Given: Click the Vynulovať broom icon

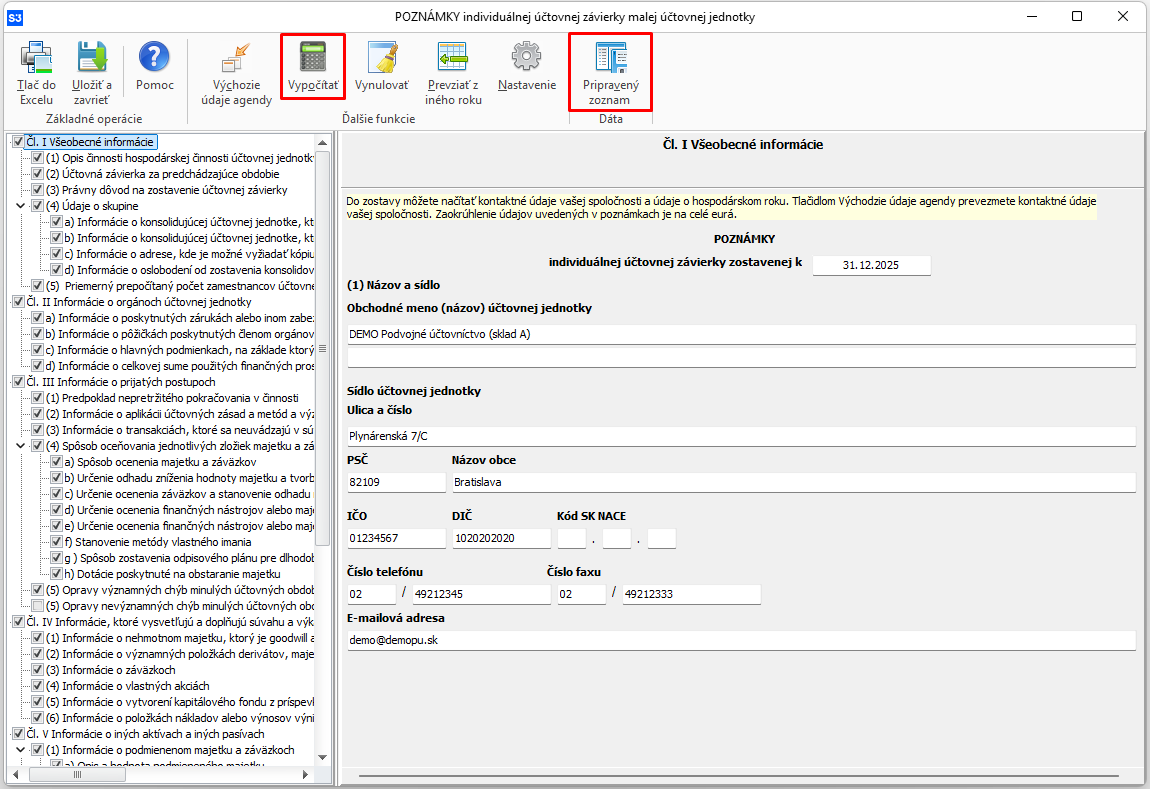Looking at the screenshot, I should pyautogui.click(x=381, y=58).
